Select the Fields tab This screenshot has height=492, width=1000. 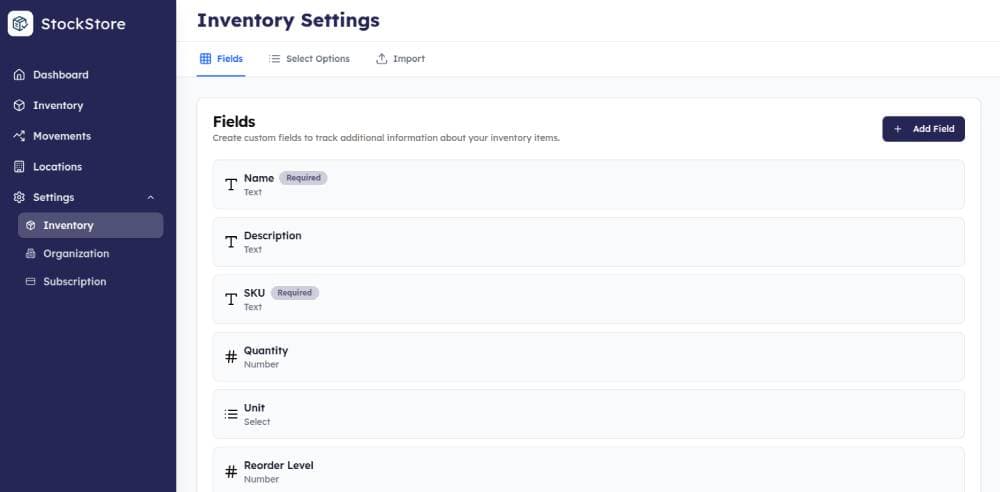pyautogui.click(x=221, y=59)
